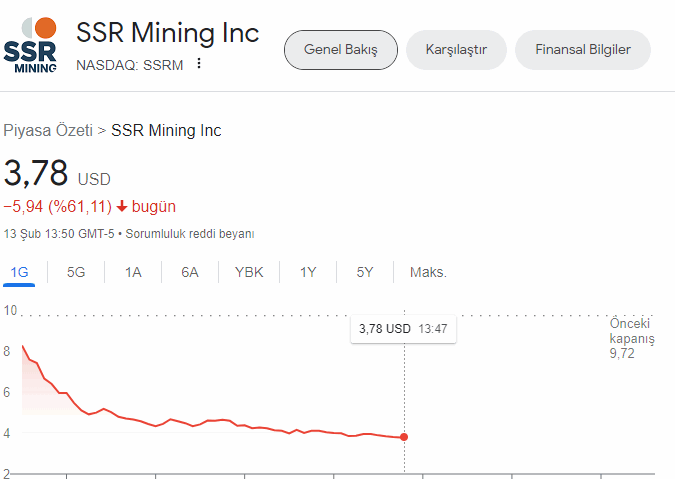Switch chart to 5G range
The width and height of the screenshot is (675, 479).
click(76, 272)
